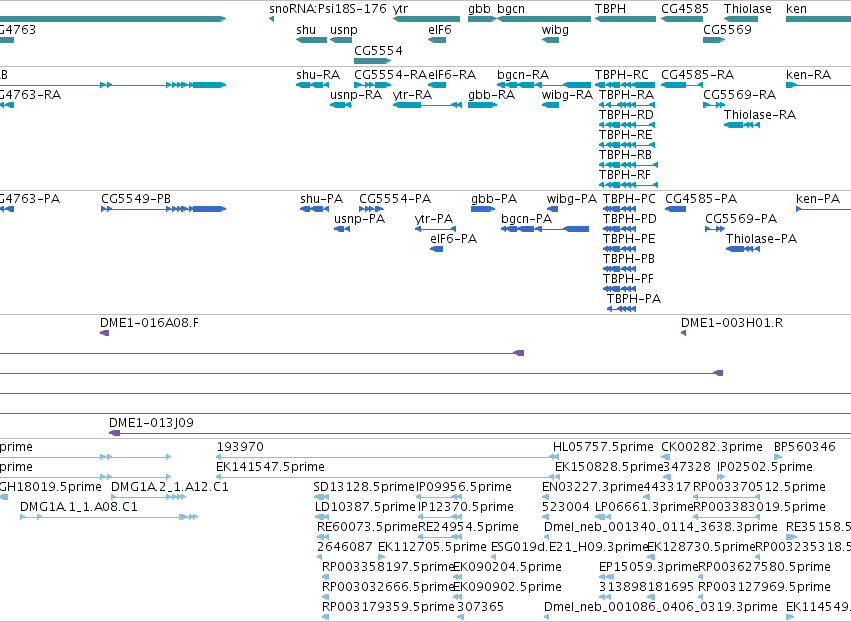Select the ken-PA protein label
This screenshot has height=622, width=851.
(x=818, y=199)
